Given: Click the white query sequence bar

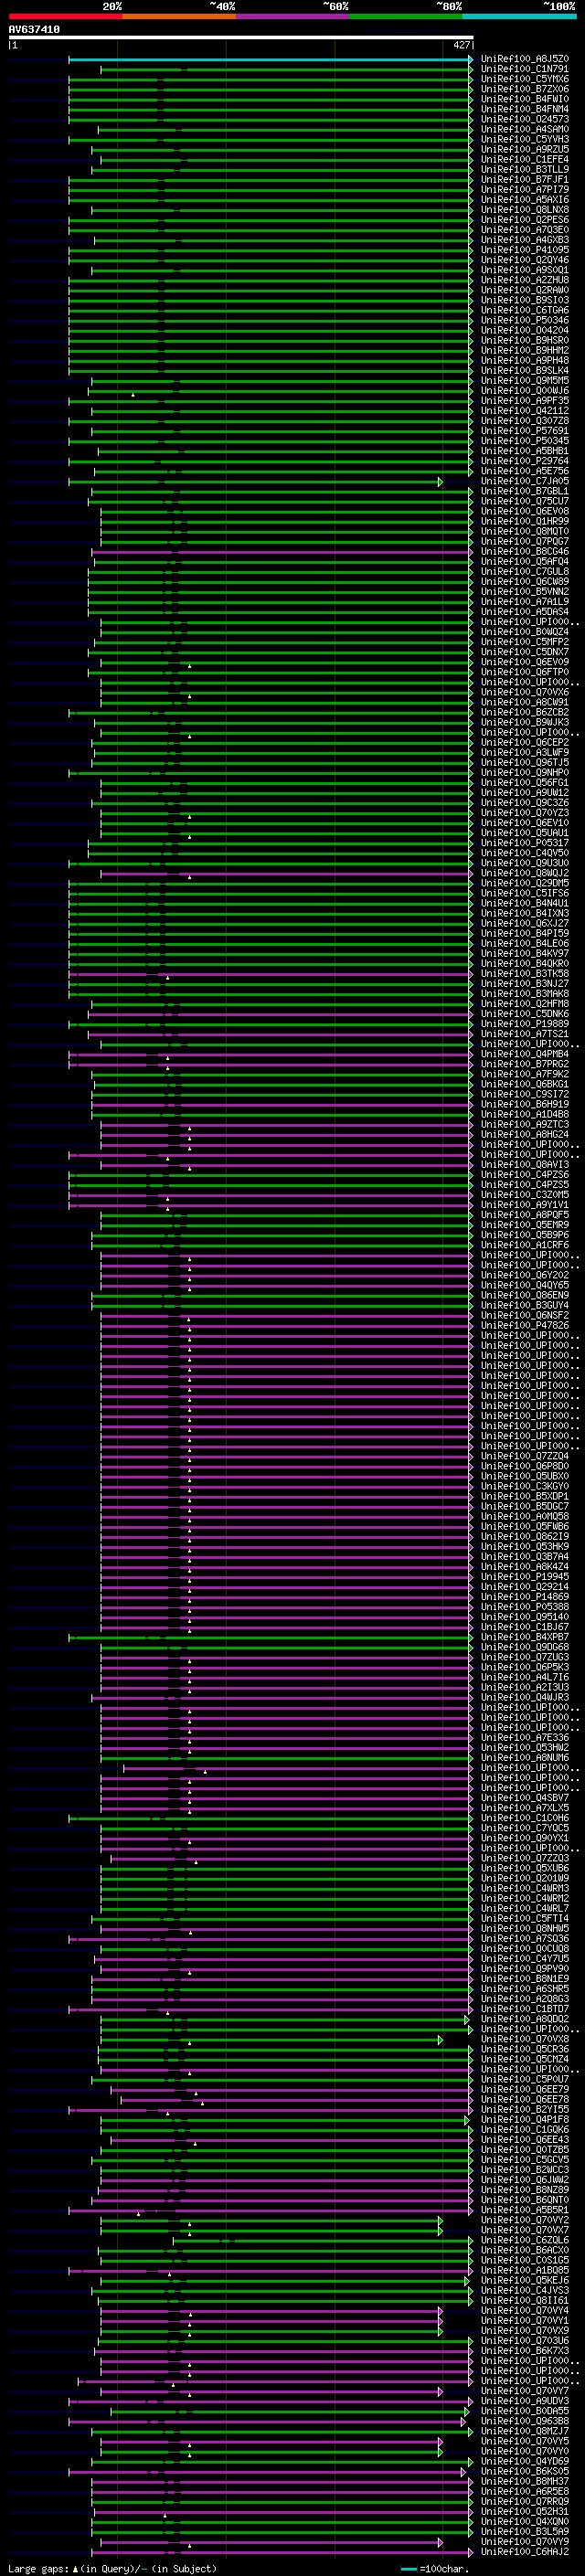Looking at the screenshot, I should click(241, 38).
